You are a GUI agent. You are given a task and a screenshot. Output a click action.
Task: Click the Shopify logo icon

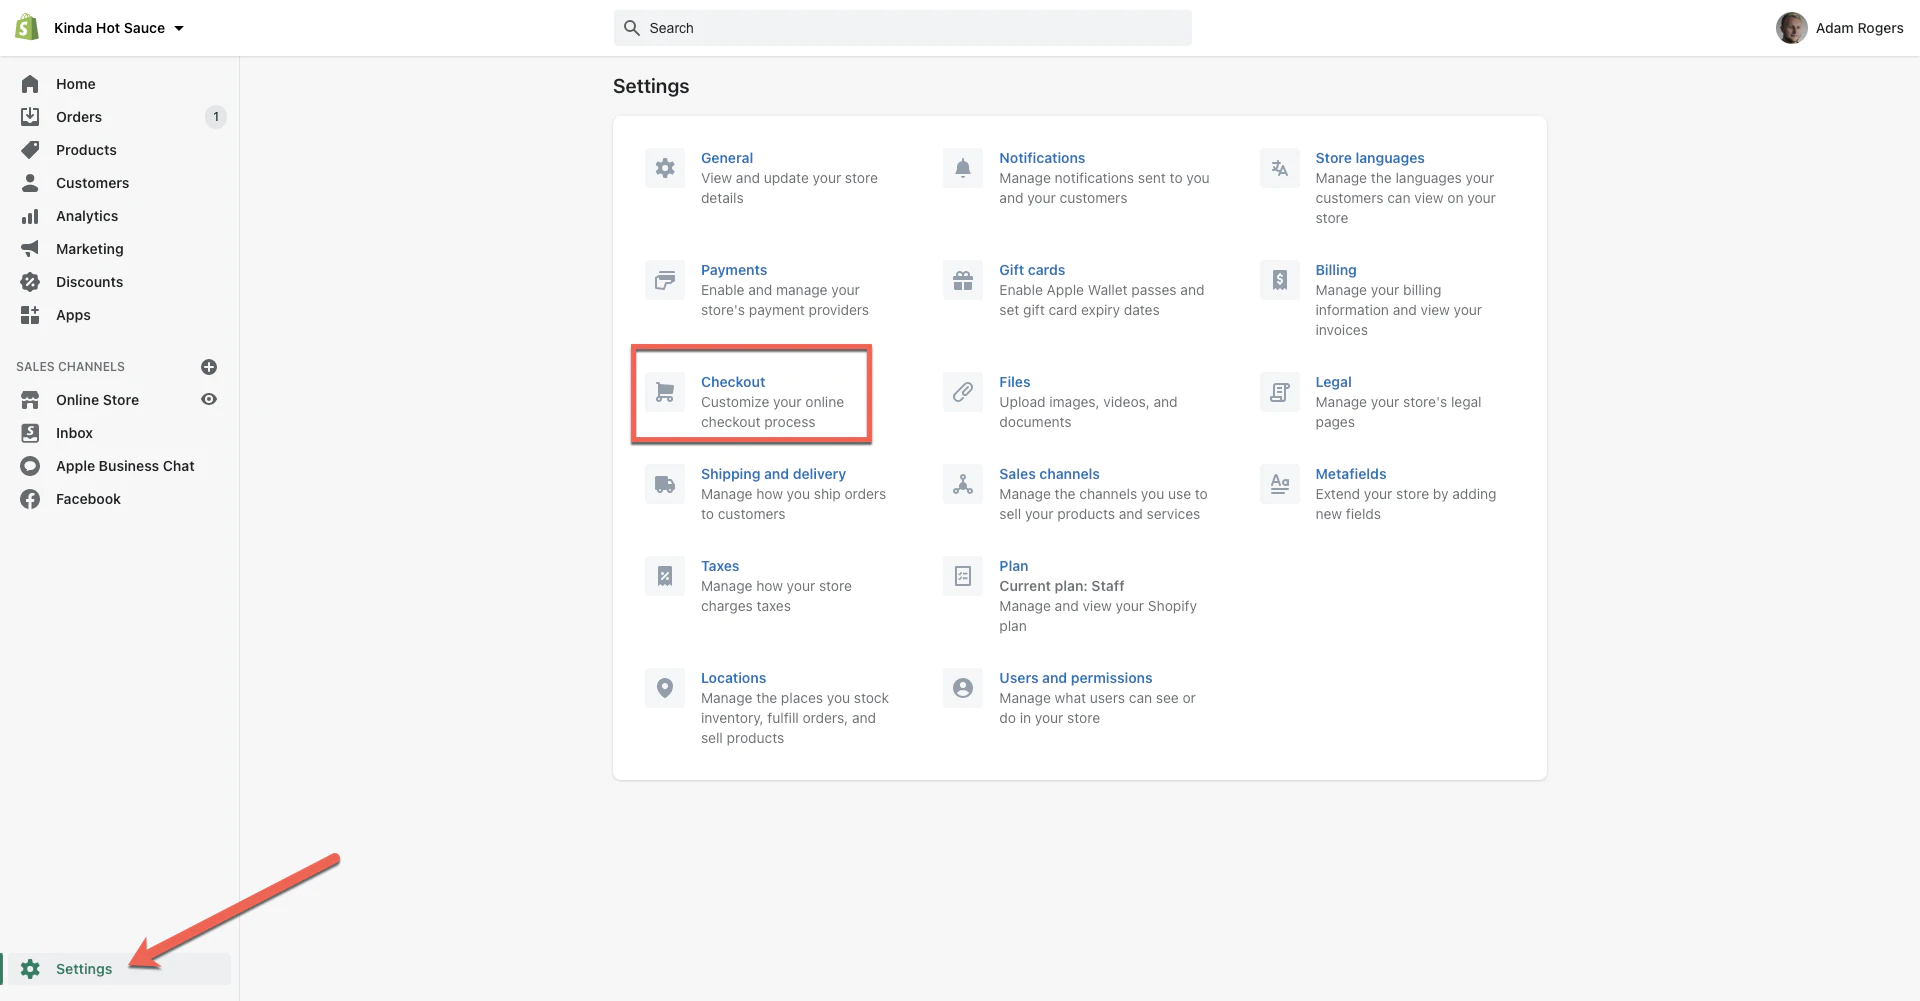(x=27, y=27)
